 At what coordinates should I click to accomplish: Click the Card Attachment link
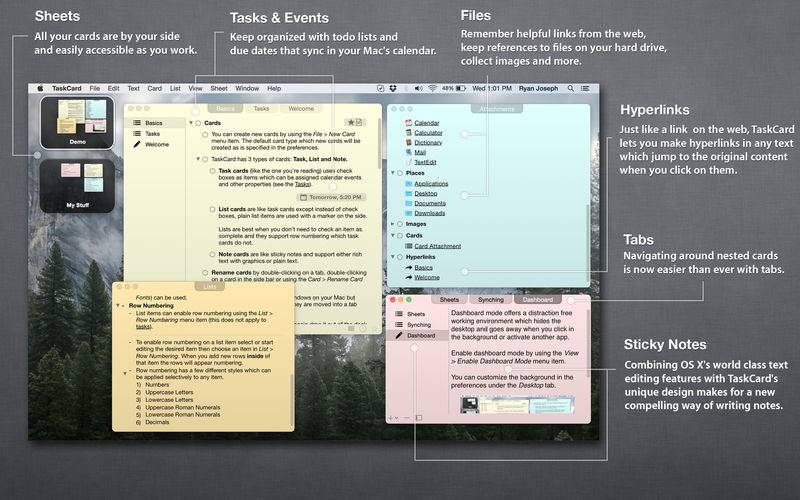[438, 246]
